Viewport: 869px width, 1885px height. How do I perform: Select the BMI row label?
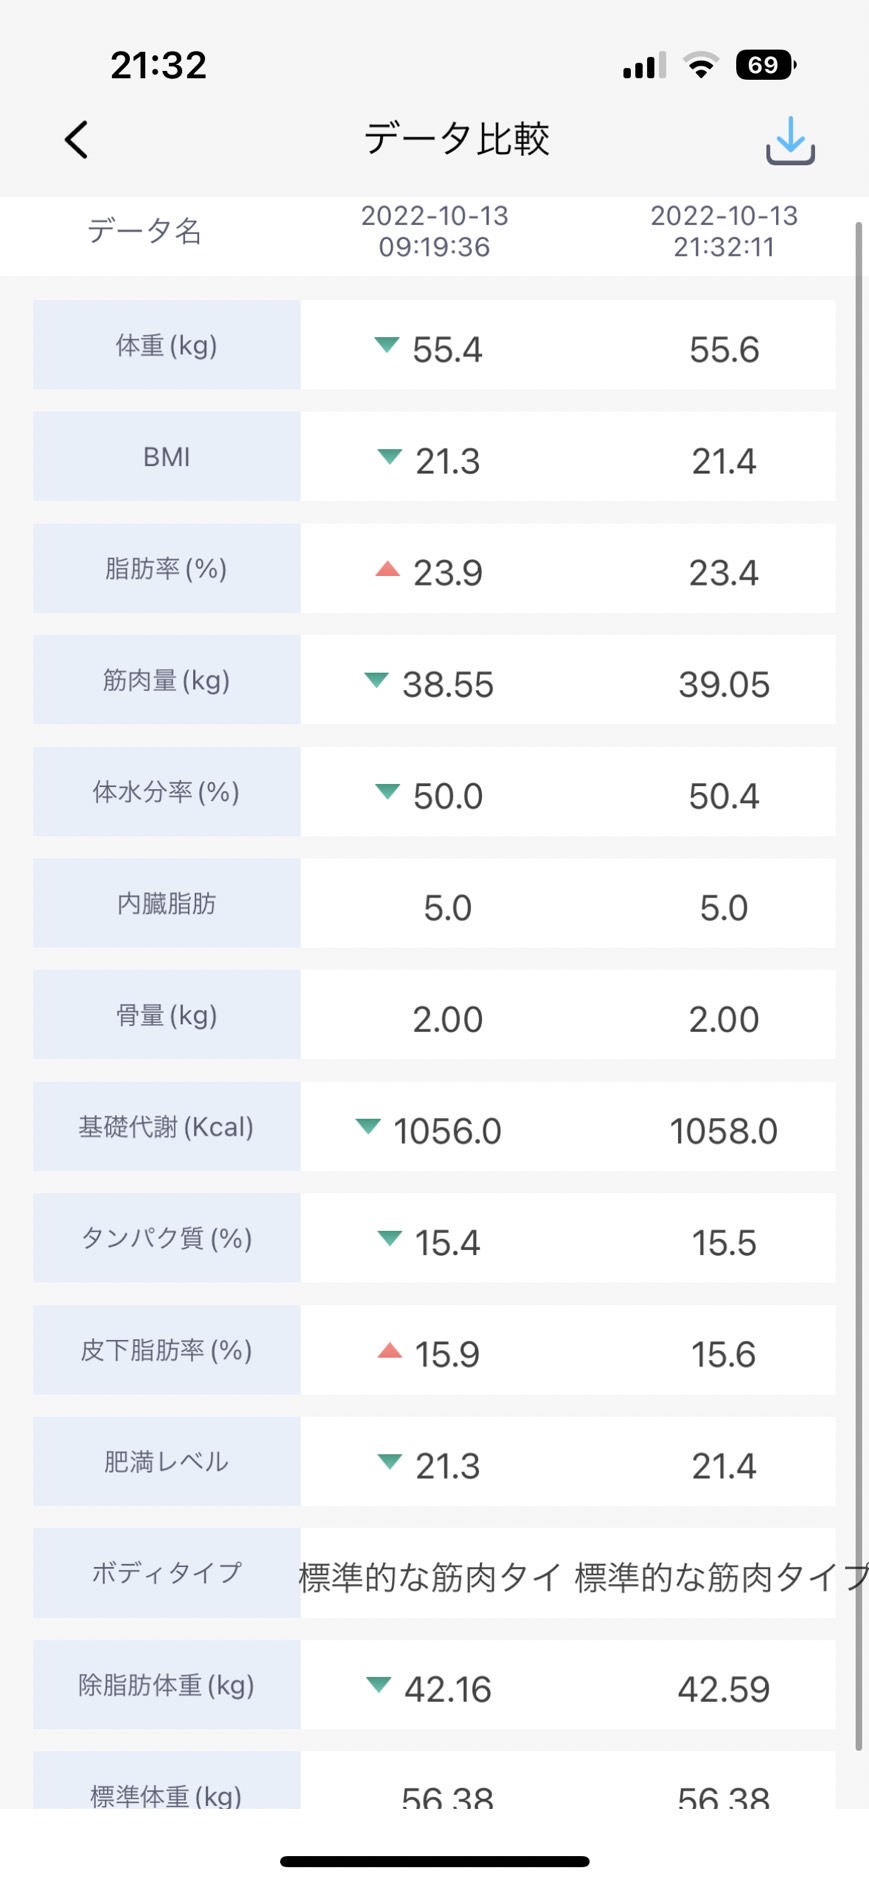167,457
